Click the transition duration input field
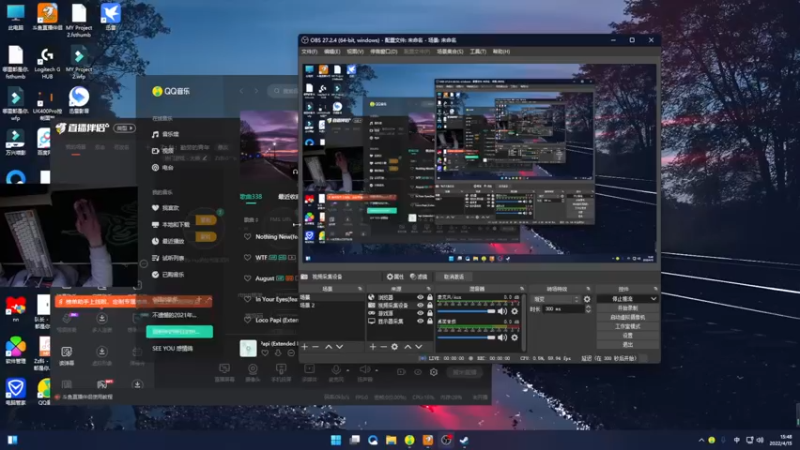Viewport: 800px width, 450px height. (563, 309)
